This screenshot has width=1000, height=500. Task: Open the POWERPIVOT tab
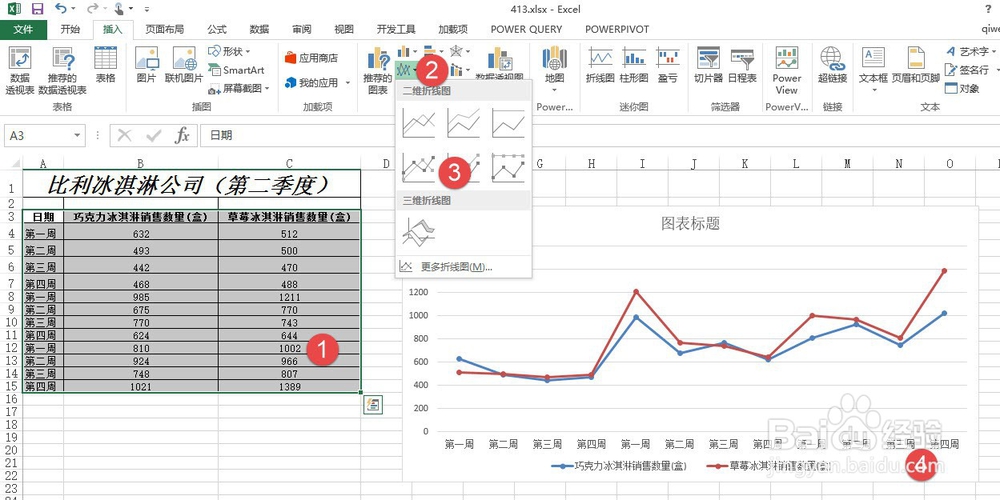617,29
